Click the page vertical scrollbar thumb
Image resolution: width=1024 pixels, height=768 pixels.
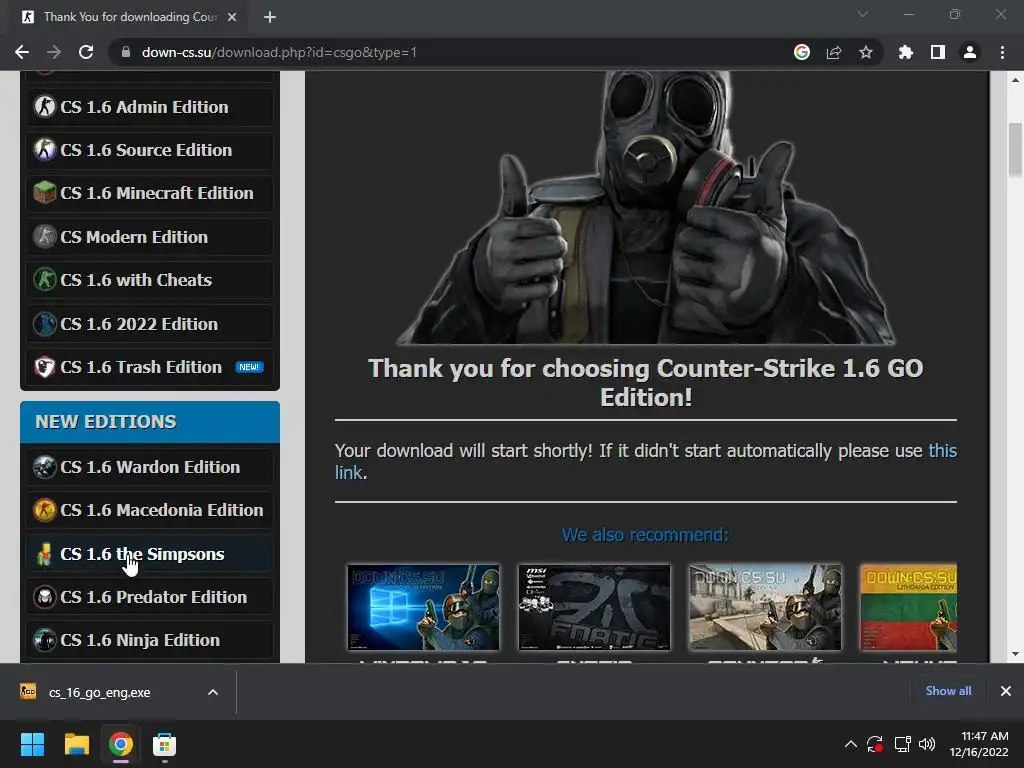pos(1015,149)
